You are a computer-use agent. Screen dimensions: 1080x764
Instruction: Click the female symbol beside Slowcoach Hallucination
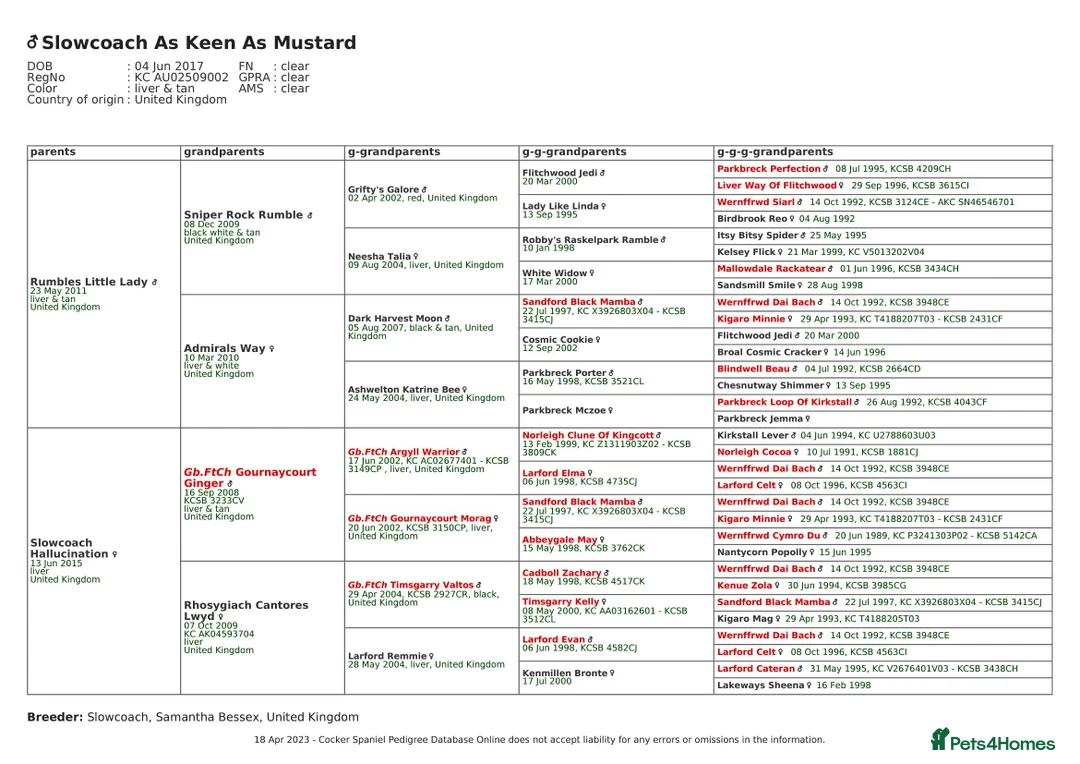pyautogui.click(x=115, y=554)
